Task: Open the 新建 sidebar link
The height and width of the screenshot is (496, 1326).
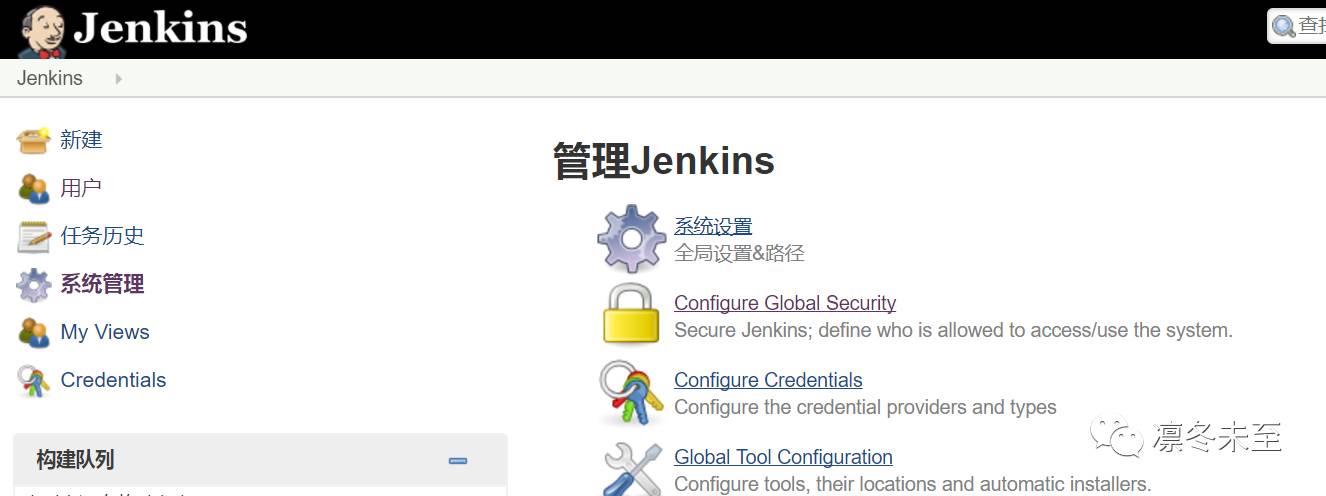Action: [81, 140]
